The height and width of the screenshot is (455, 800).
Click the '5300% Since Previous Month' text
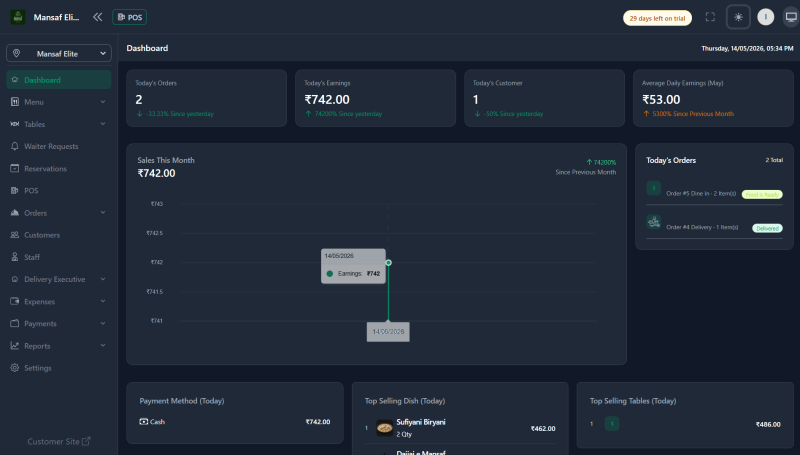(693, 114)
